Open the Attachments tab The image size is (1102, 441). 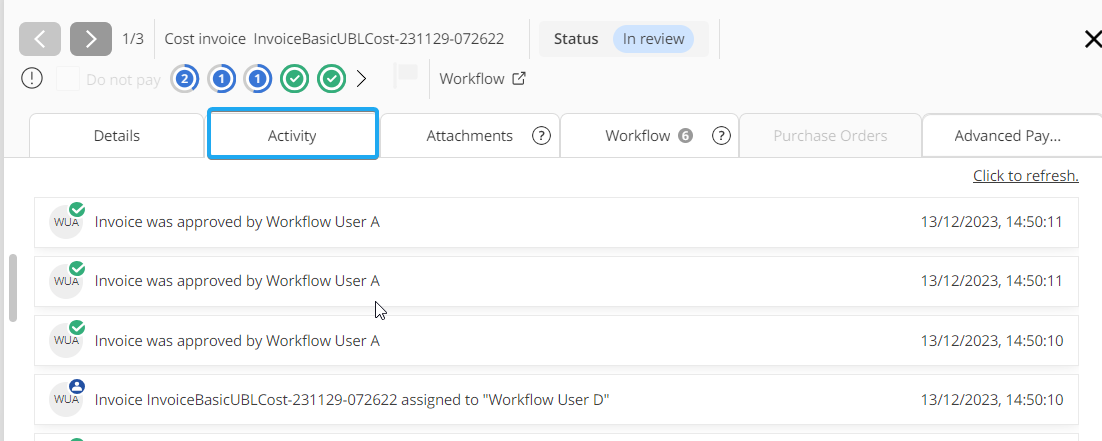tap(469, 136)
